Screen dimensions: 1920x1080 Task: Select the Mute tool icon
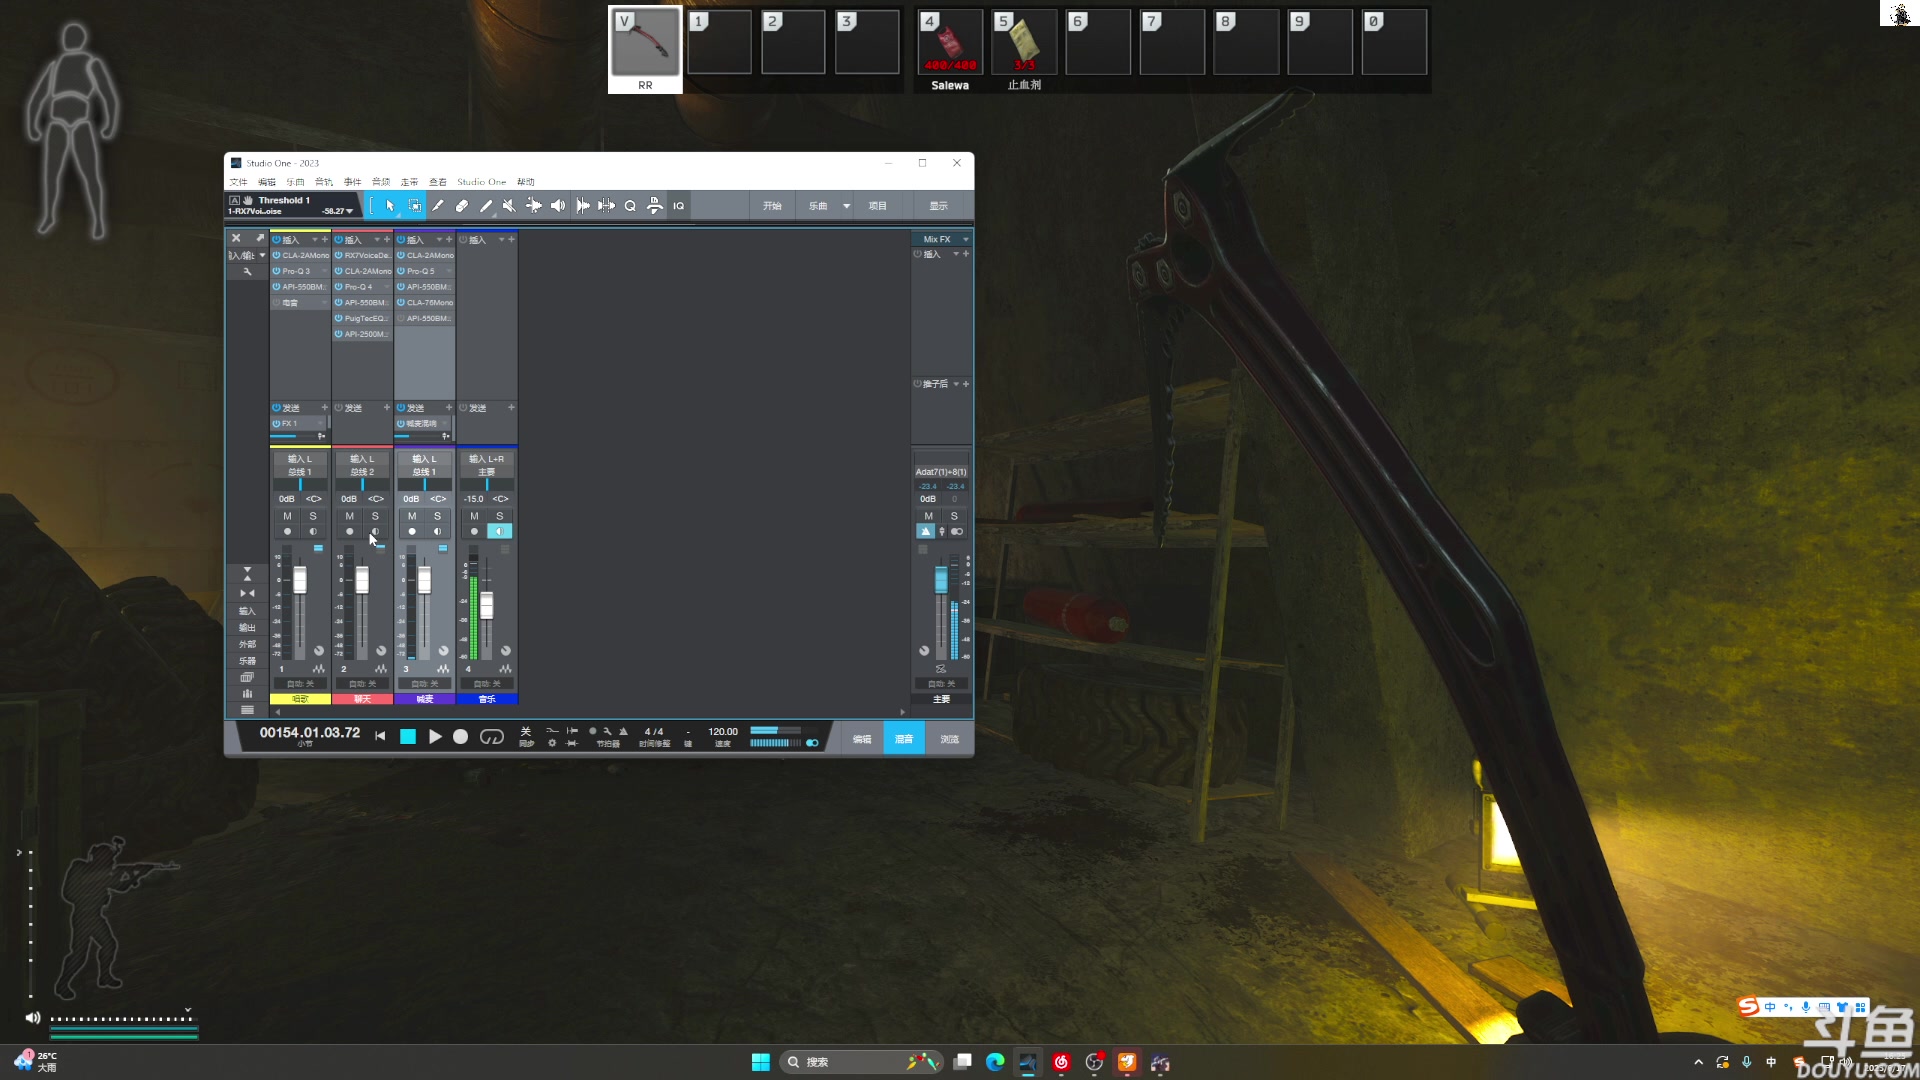(x=509, y=206)
